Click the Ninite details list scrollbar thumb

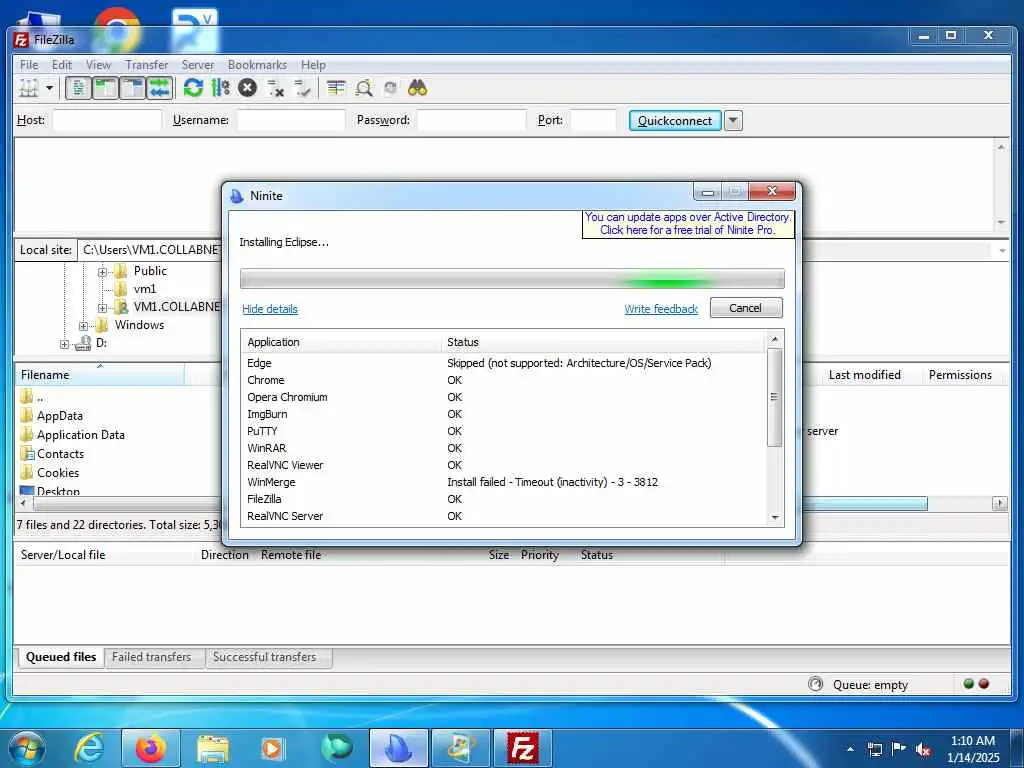coord(775,396)
